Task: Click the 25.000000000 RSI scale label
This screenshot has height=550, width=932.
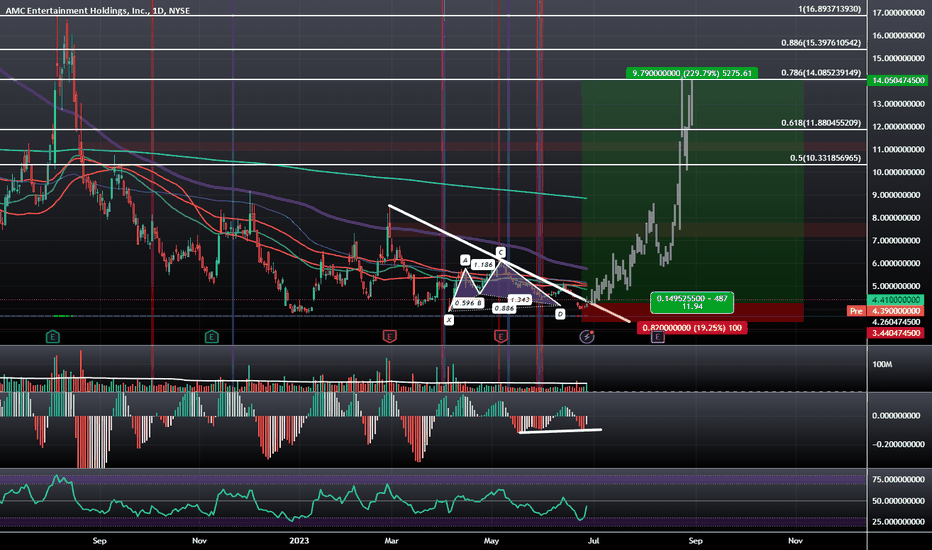Action: (898, 521)
